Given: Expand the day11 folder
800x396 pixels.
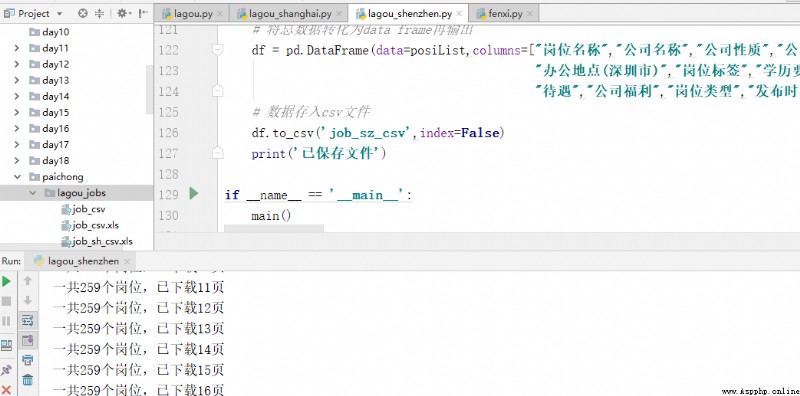Looking at the screenshot, I should coord(17,48).
